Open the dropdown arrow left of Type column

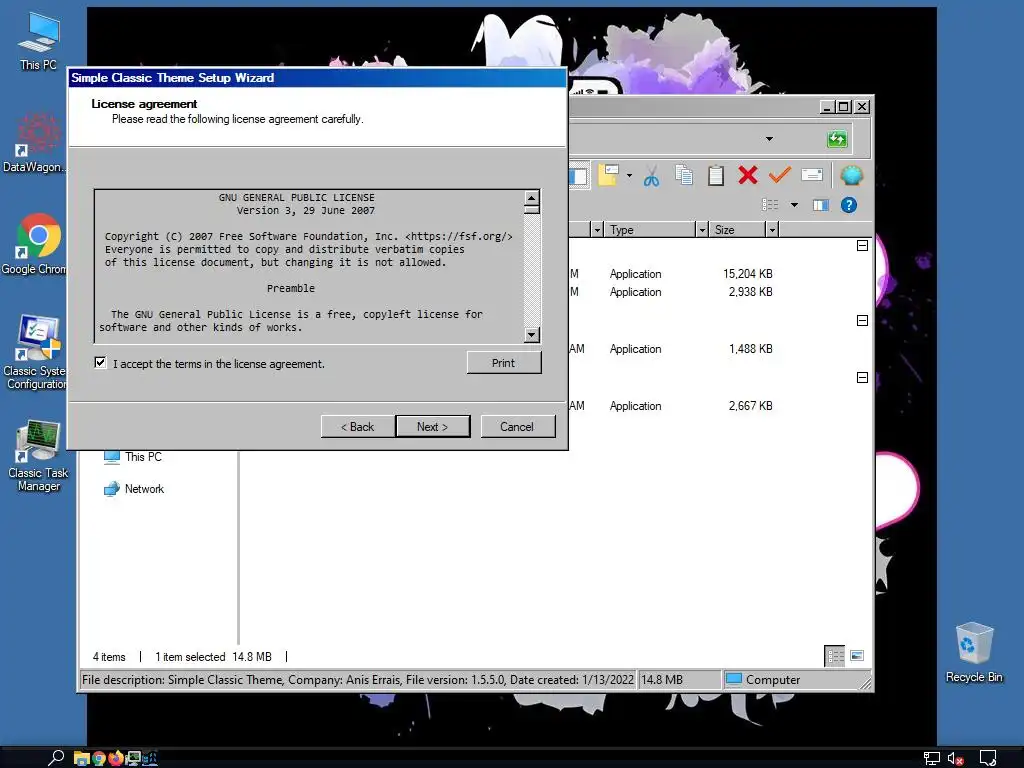(x=597, y=230)
